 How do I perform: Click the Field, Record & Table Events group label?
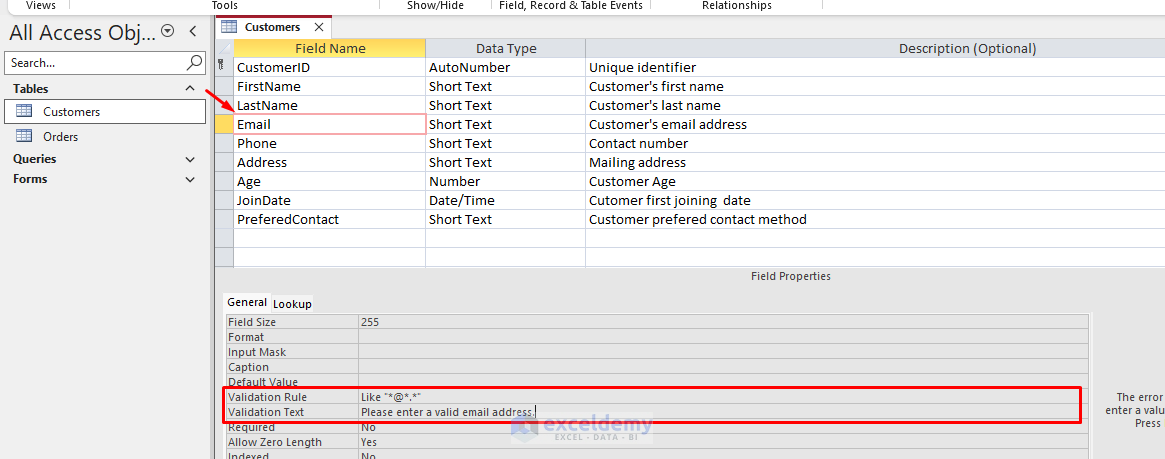(x=571, y=5)
